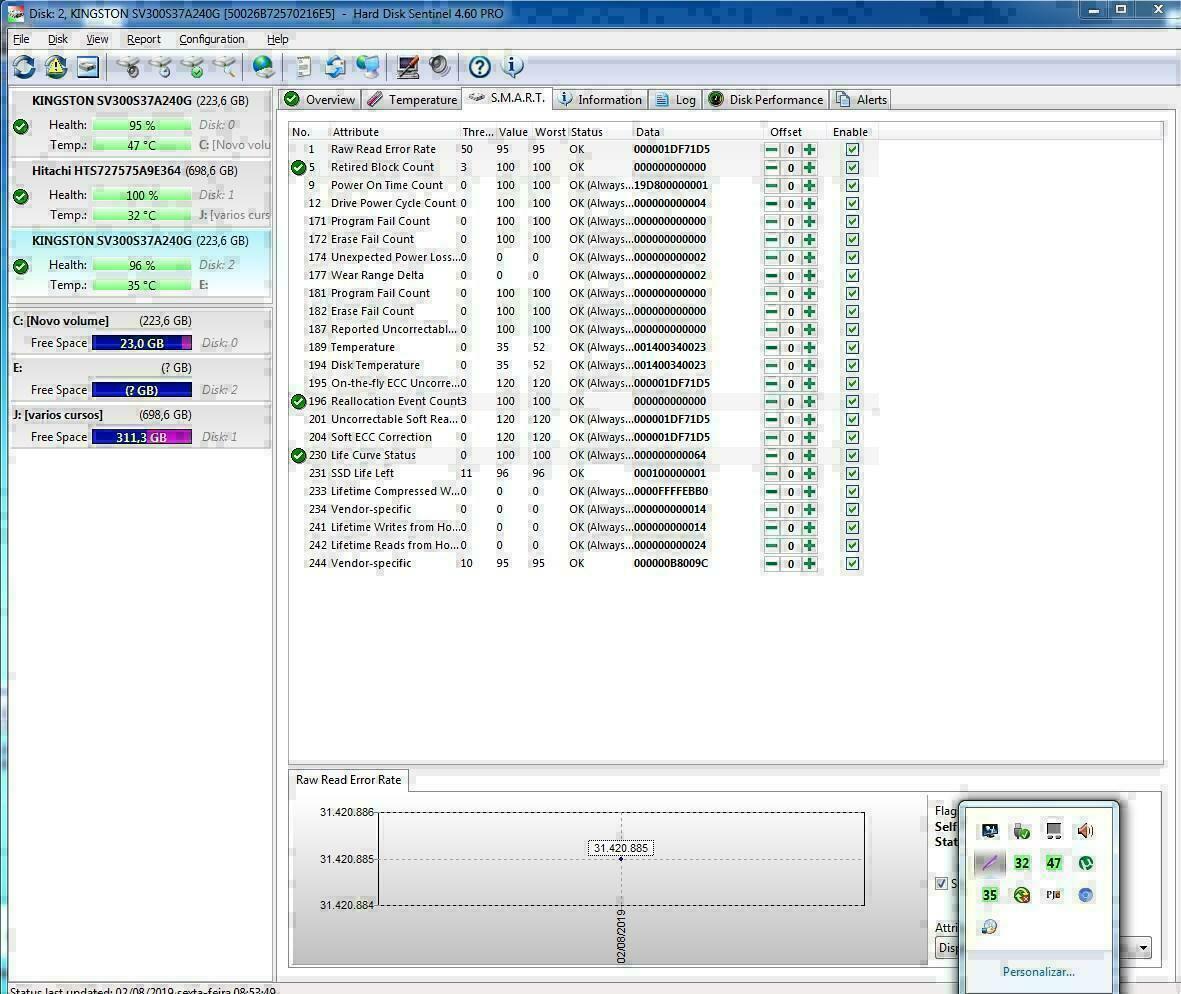The width and height of the screenshot is (1181, 994).
Task: Decrease offset for Retired Block Count
Action: (x=771, y=167)
